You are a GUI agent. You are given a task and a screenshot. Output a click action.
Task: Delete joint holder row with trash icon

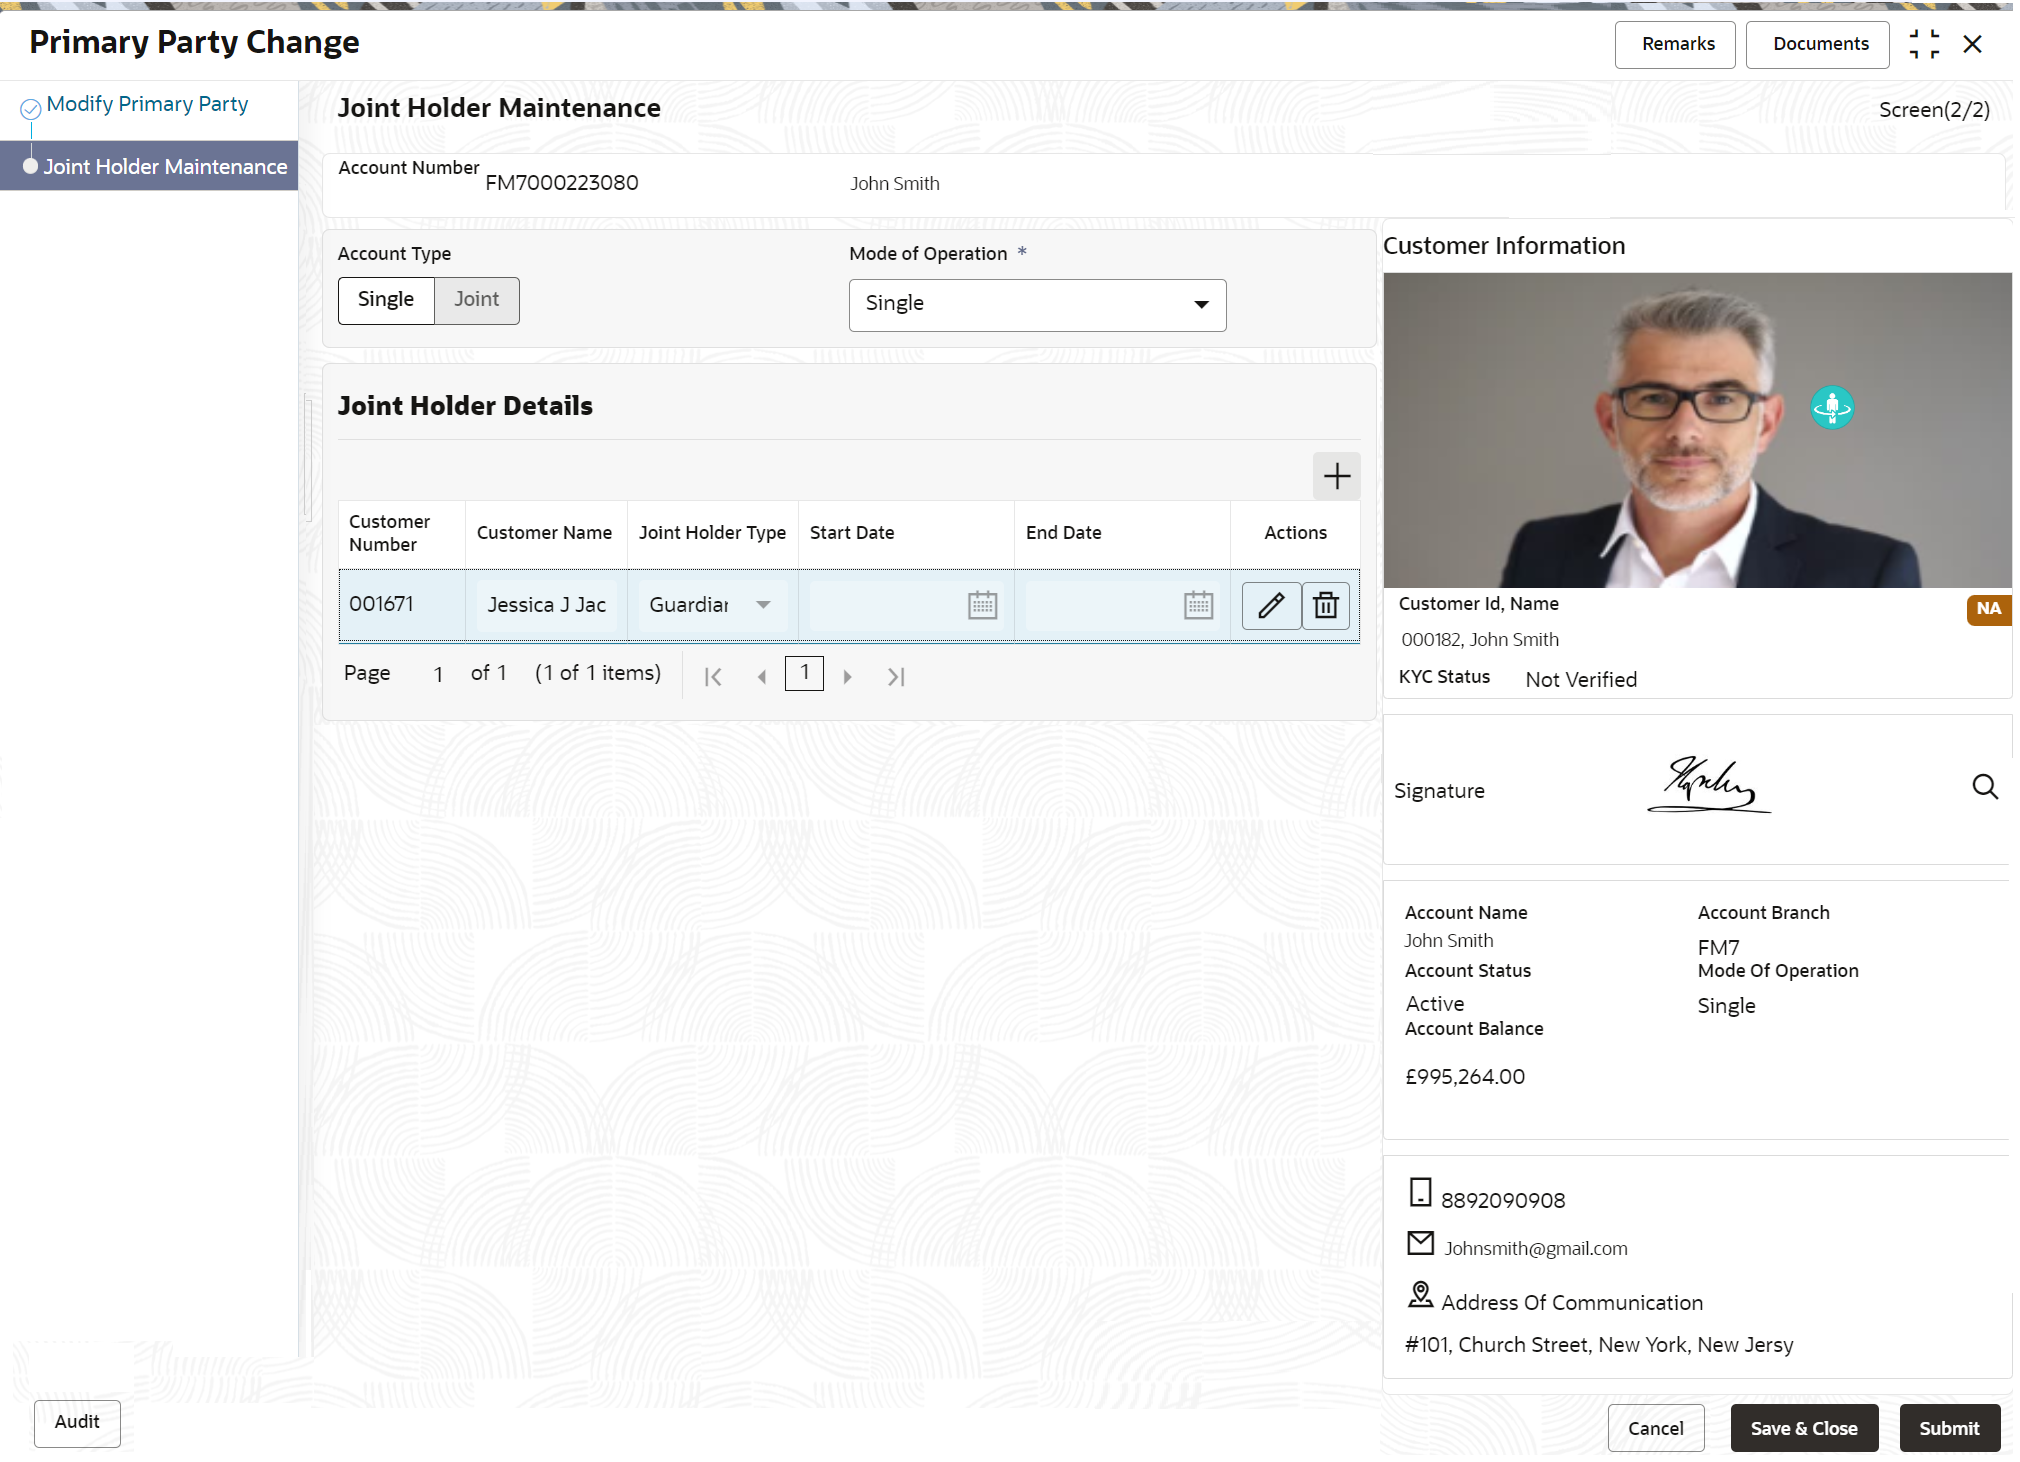coord(1325,605)
